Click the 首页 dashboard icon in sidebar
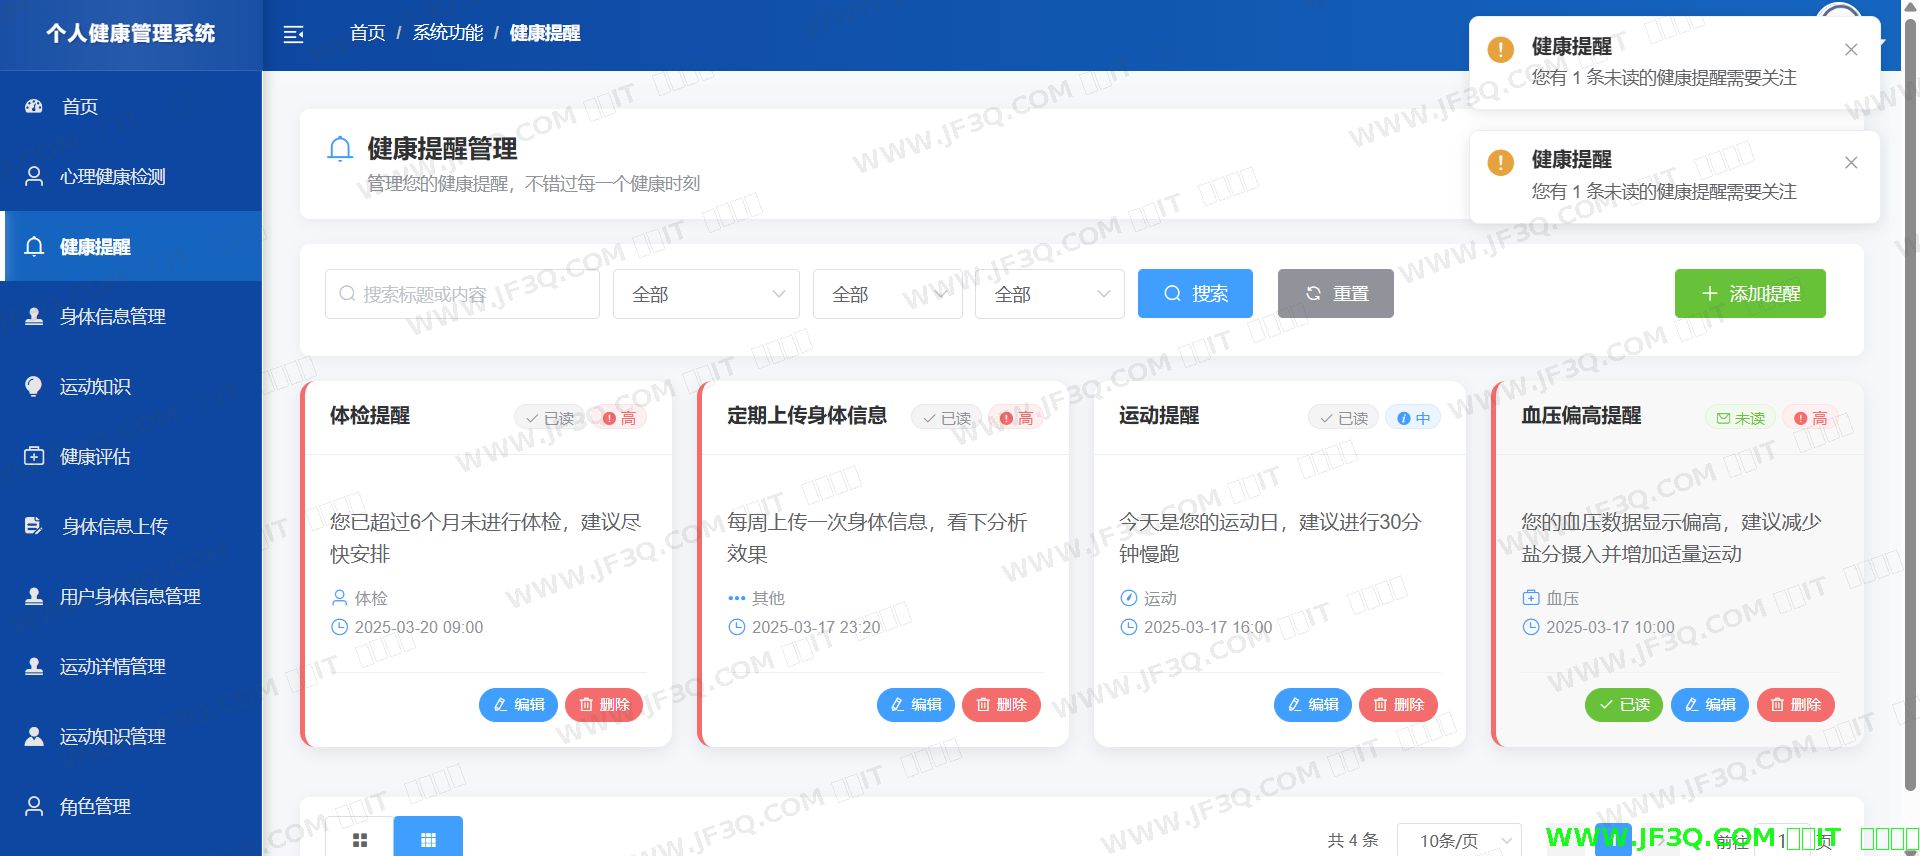 pyautogui.click(x=34, y=107)
